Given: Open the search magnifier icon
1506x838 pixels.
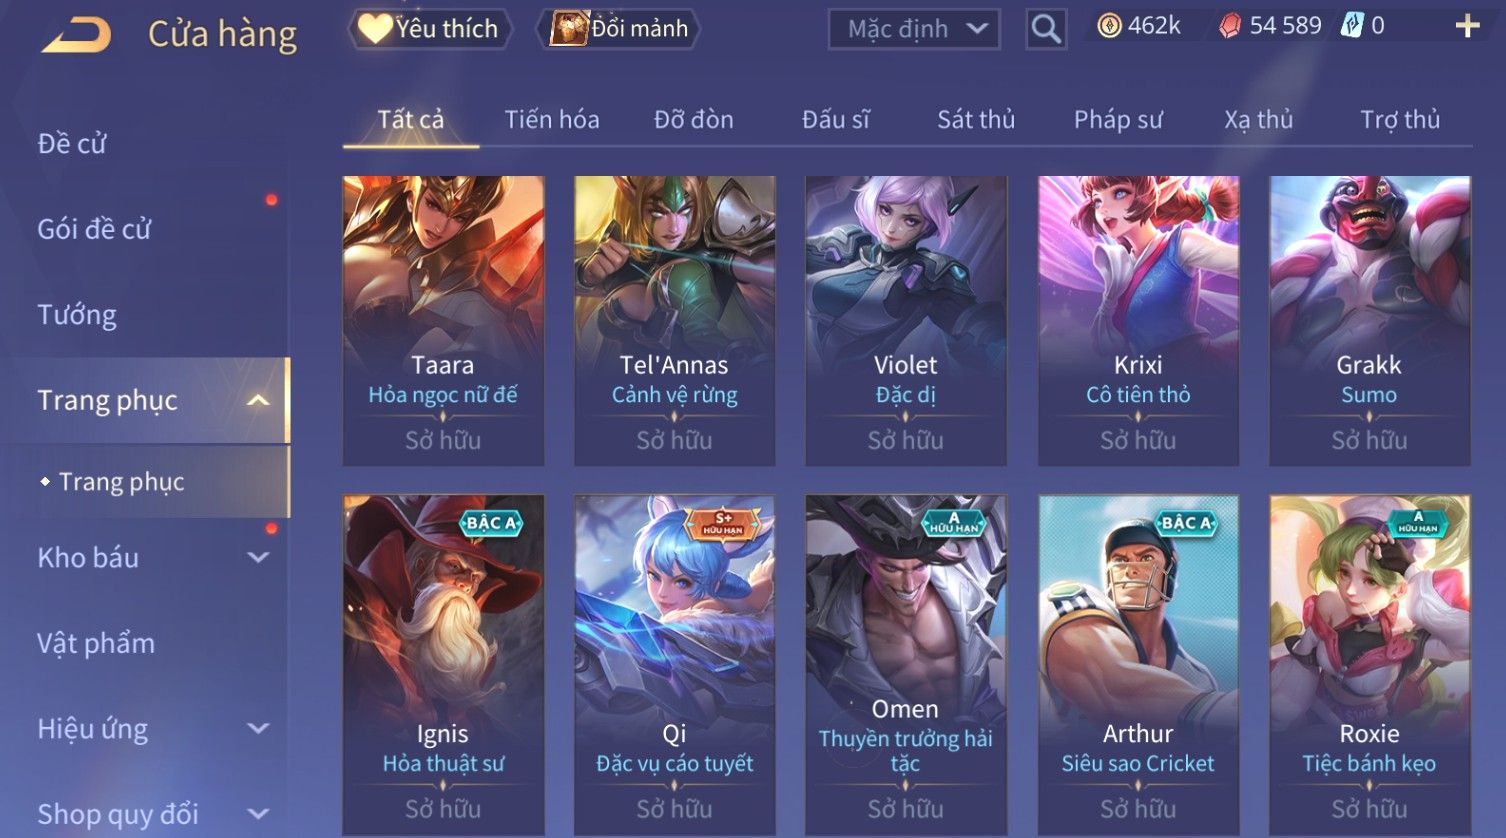Looking at the screenshot, I should pos(1046,29).
